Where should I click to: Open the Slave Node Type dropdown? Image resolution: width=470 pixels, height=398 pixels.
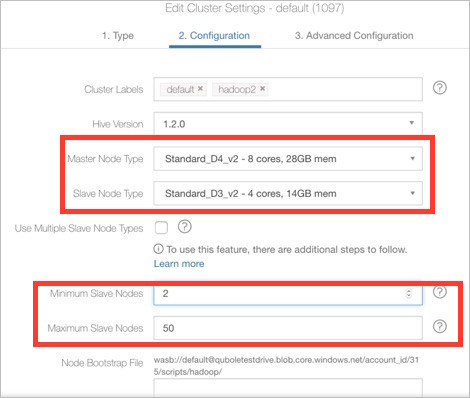click(288, 193)
